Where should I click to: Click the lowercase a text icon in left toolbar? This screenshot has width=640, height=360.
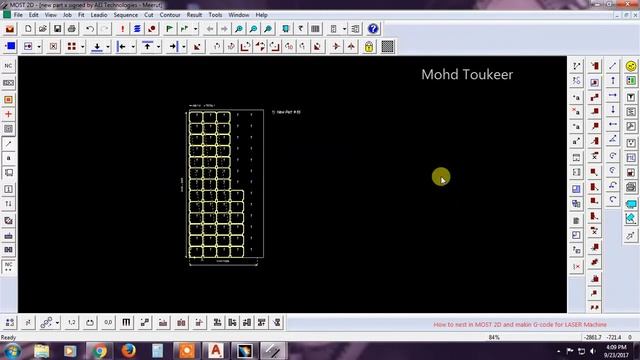pos(9,158)
